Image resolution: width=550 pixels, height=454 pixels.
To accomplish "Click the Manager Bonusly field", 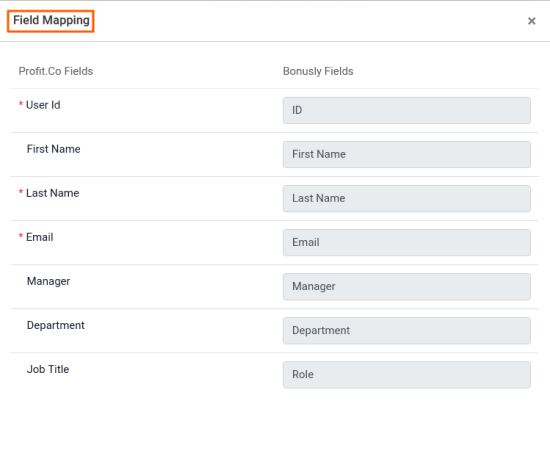I will click(x=407, y=287).
